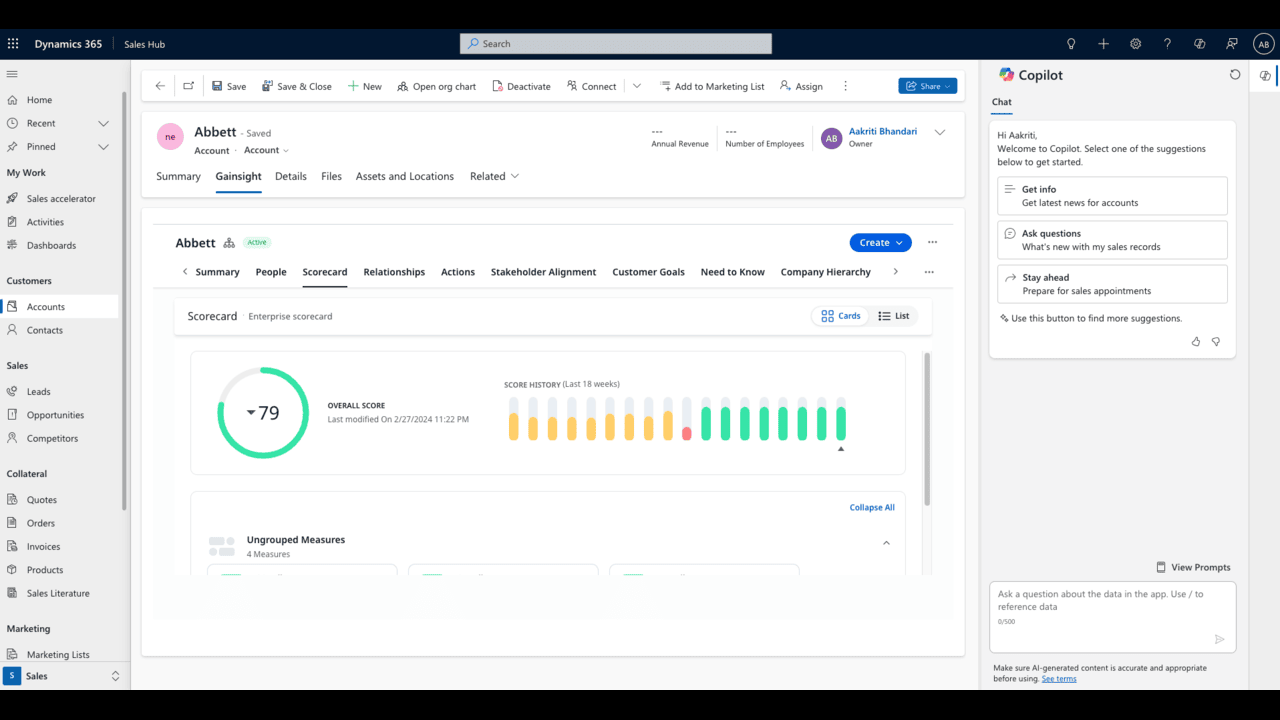Open the Summary form tab
This screenshot has width=1280, height=720.
[x=178, y=176]
